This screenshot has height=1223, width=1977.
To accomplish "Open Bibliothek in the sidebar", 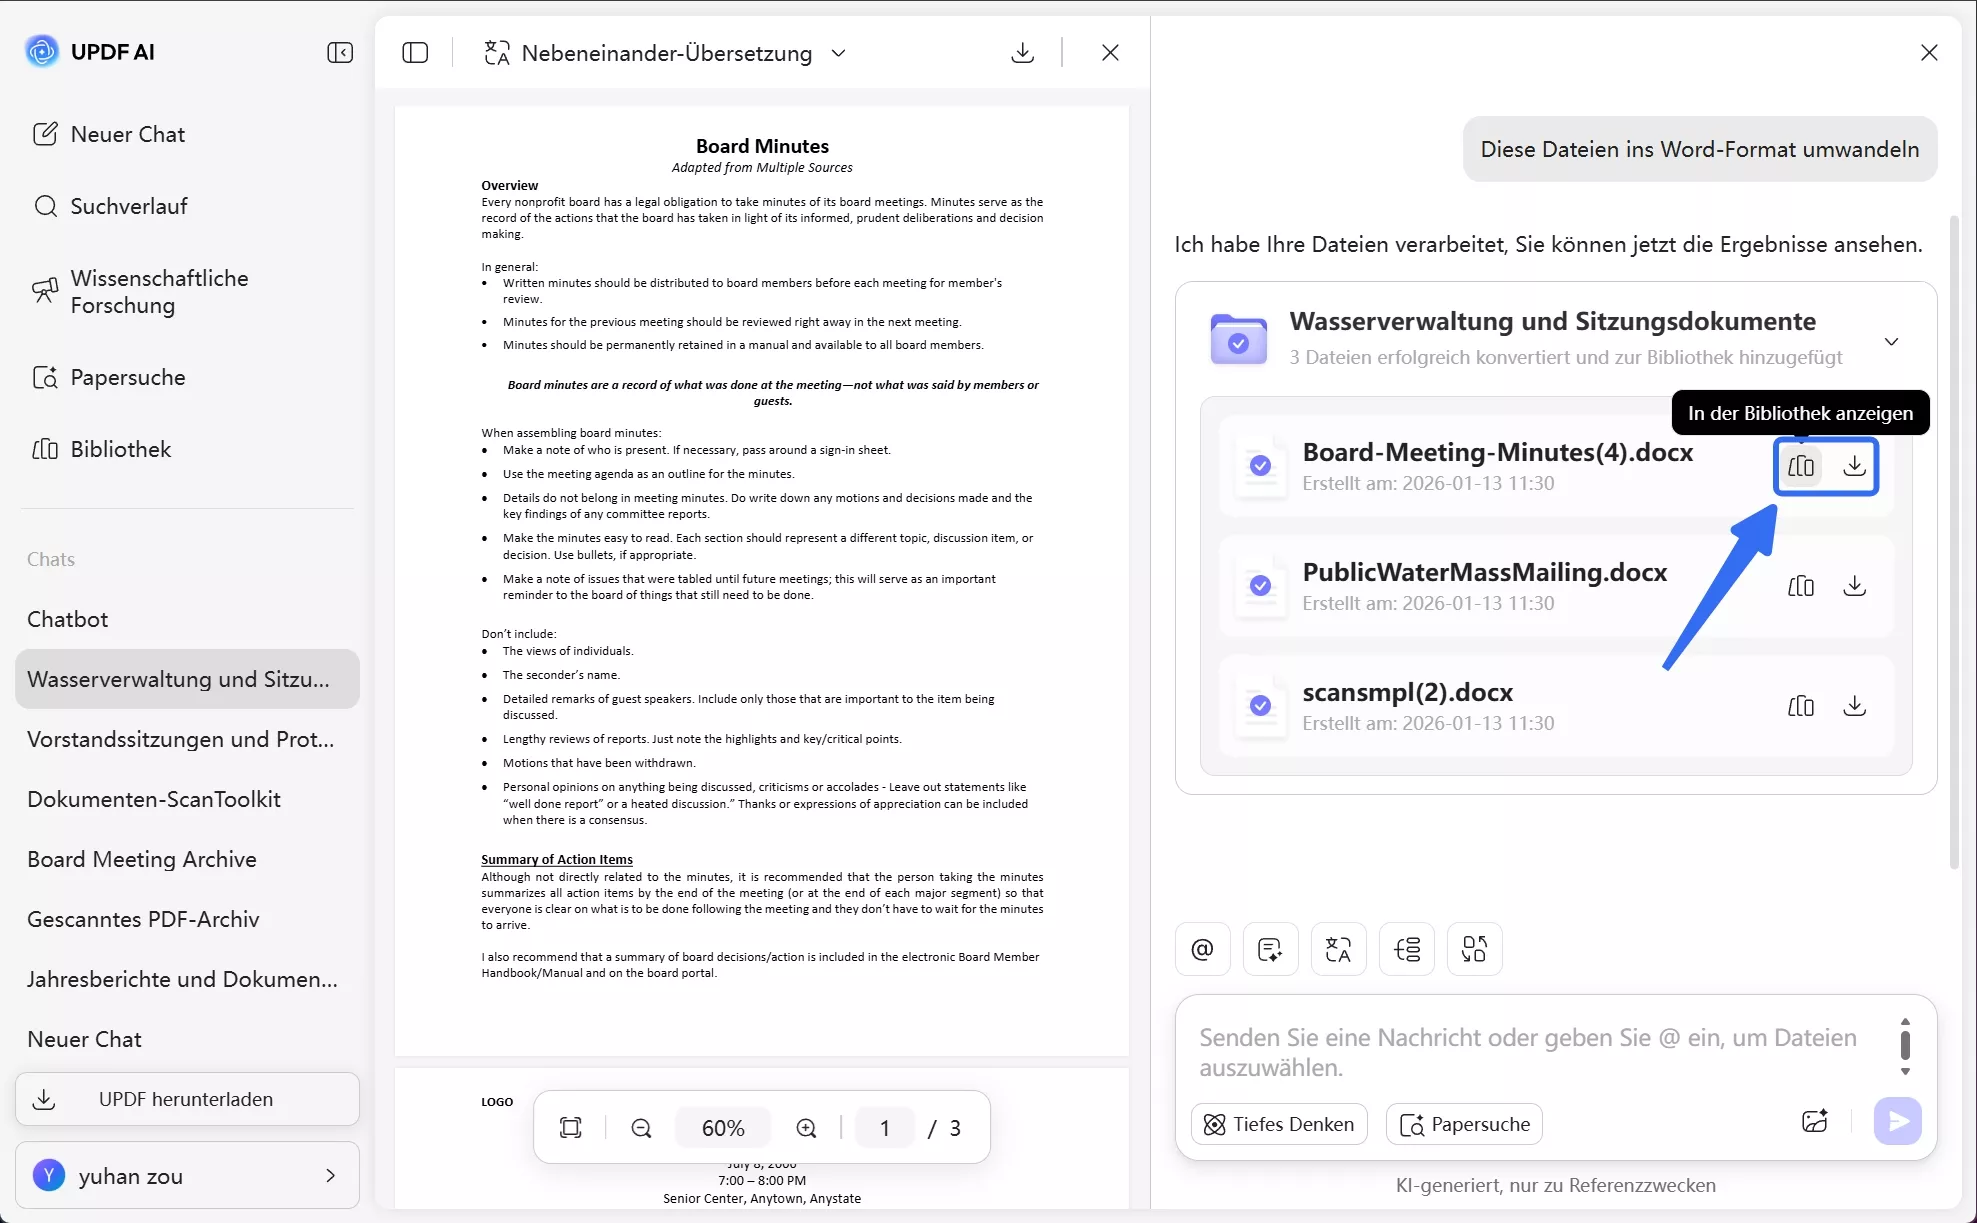I will click(x=120, y=449).
